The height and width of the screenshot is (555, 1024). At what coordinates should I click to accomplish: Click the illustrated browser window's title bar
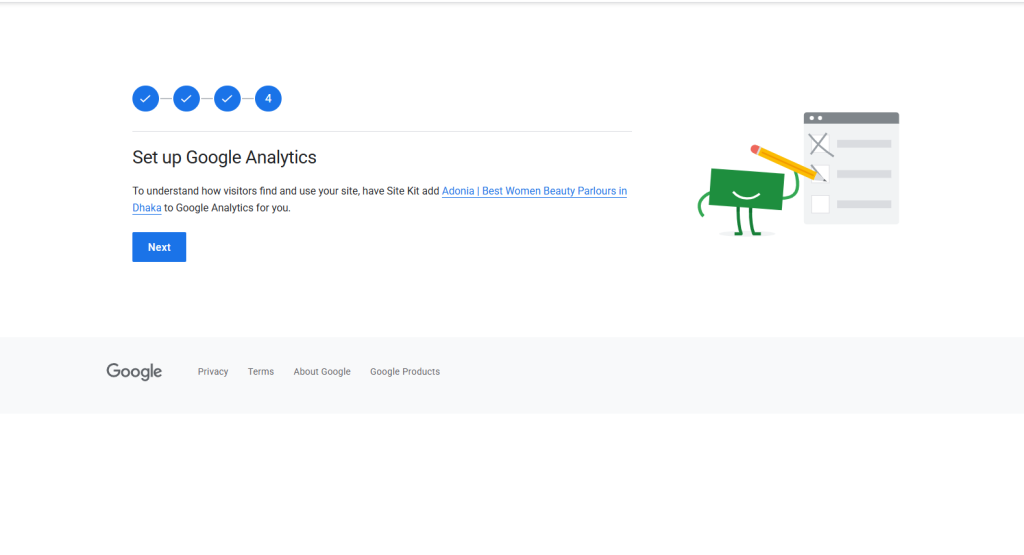pos(851,118)
